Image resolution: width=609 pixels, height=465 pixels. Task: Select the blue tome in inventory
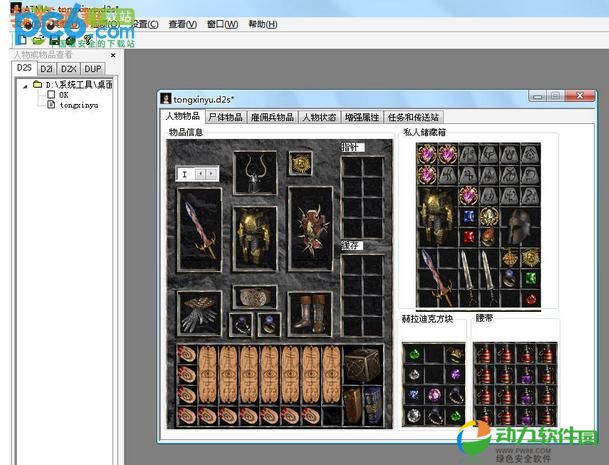[x=372, y=405]
